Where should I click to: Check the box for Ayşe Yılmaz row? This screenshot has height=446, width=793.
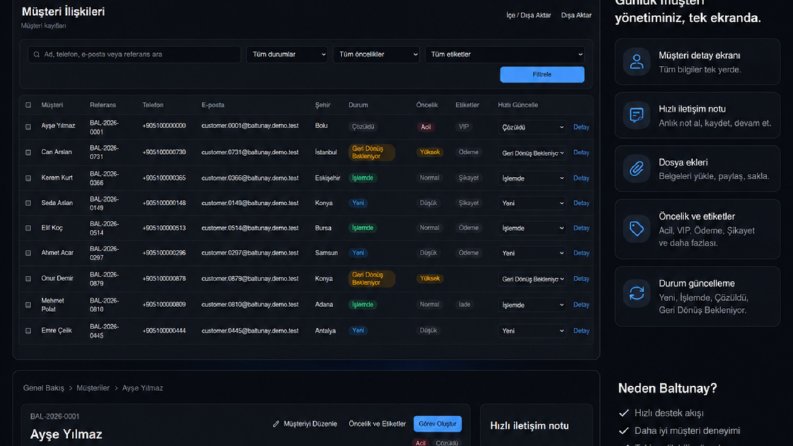coord(28,127)
